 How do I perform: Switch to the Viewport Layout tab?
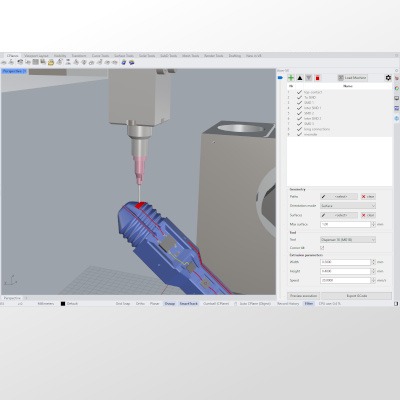point(36,56)
